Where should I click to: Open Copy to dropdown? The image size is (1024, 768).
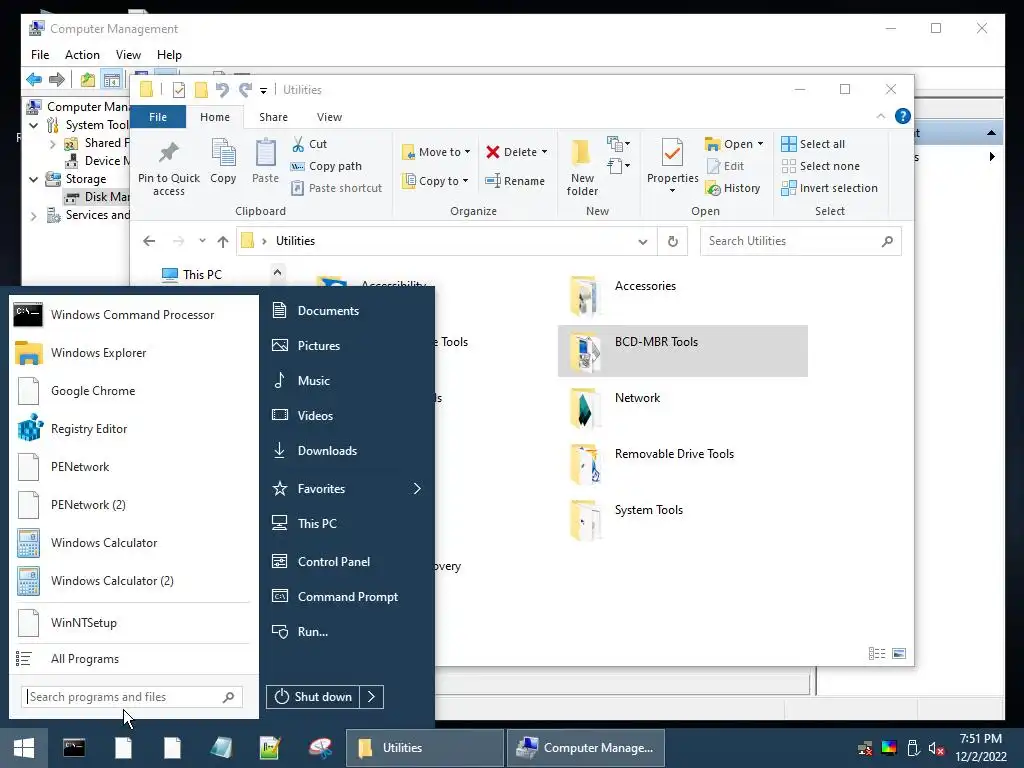coord(436,181)
